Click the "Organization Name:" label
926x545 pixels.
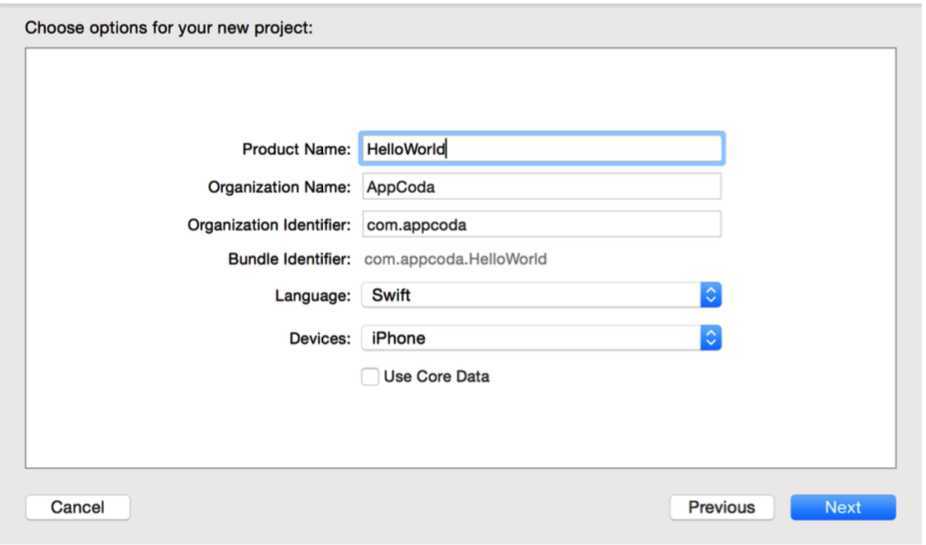279,187
